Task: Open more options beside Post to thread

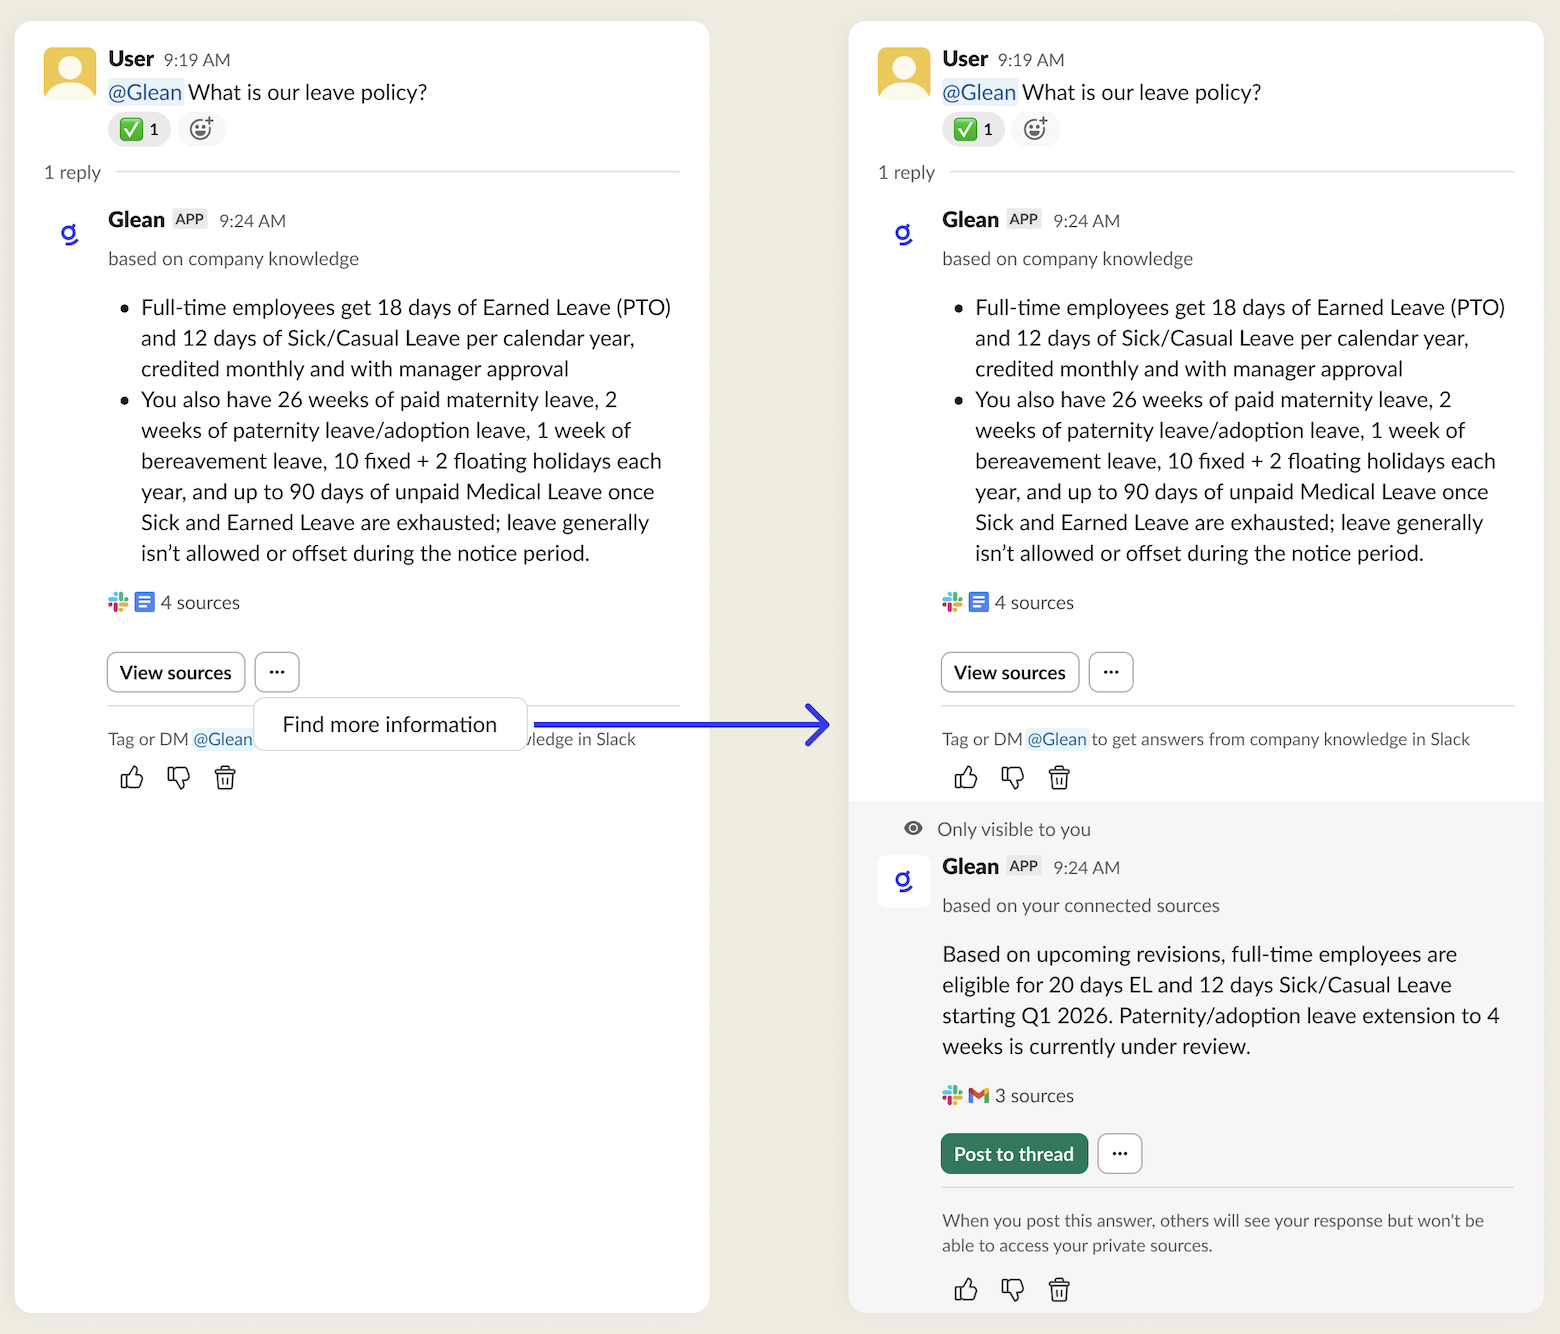Action: (x=1119, y=1154)
